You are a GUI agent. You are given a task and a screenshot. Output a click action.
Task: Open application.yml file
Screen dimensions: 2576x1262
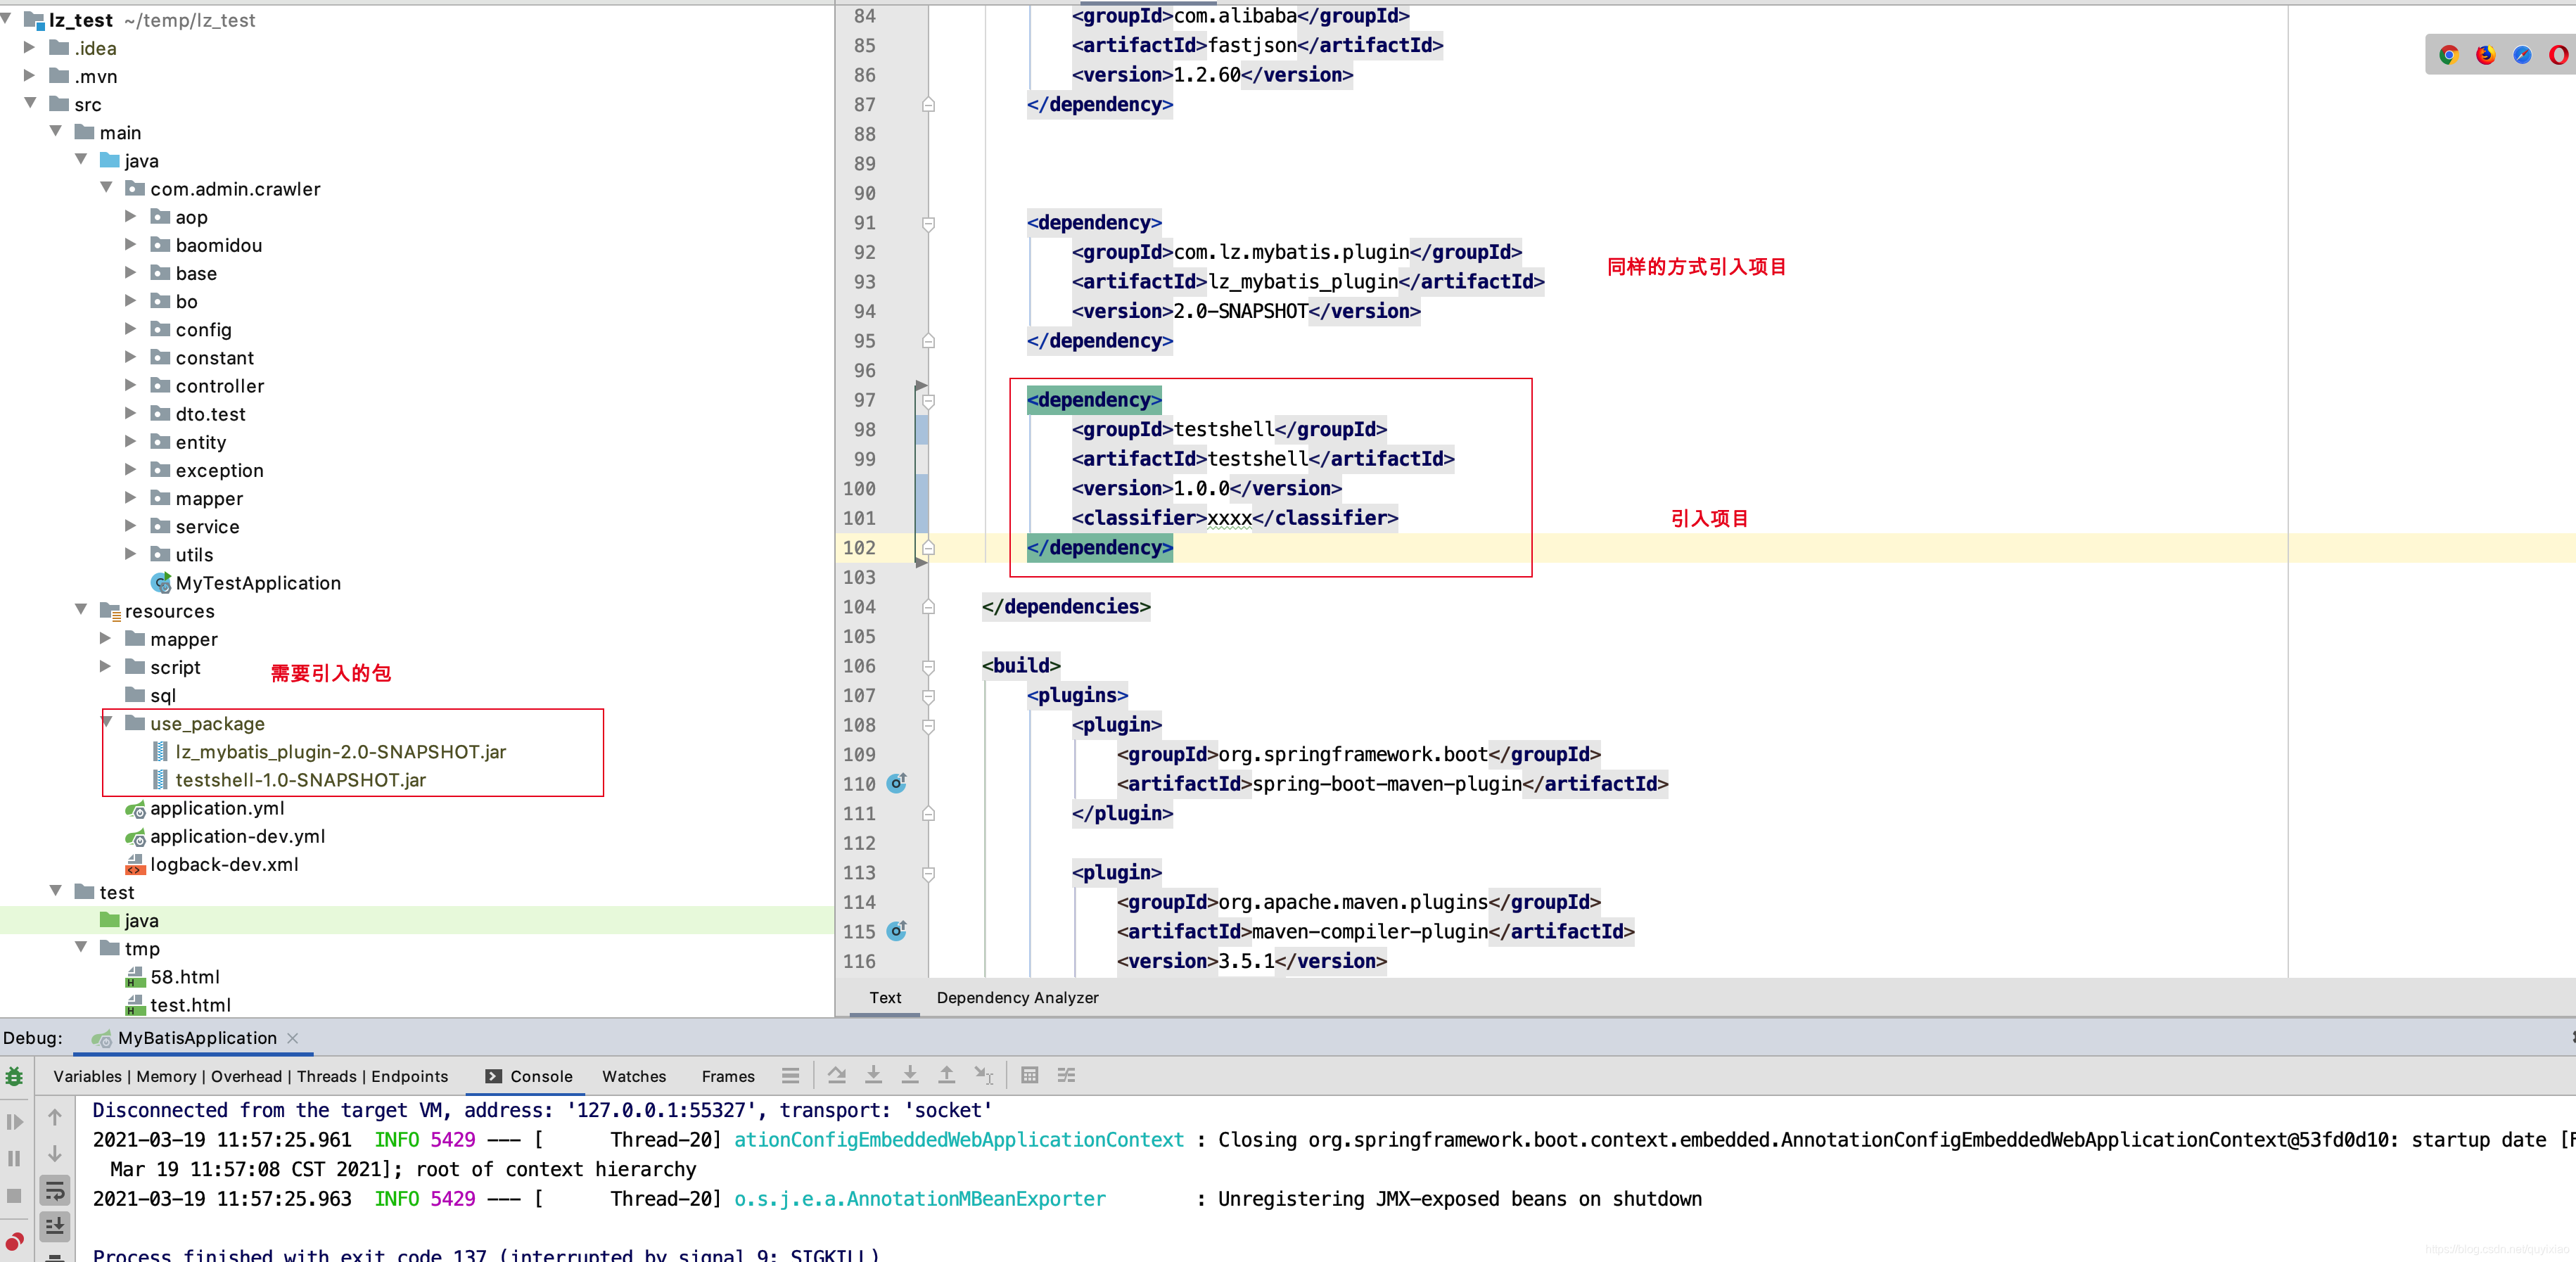coord(217,808)
